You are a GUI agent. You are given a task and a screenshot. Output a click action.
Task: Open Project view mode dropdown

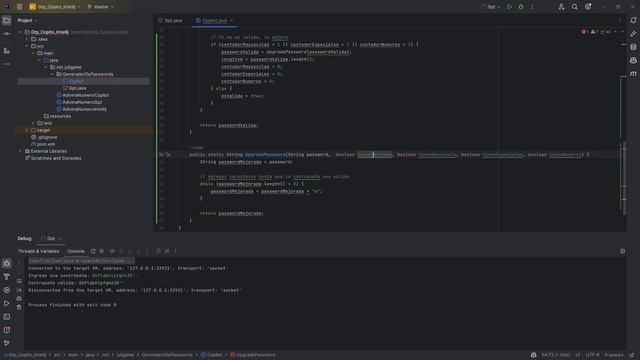(x=27, y=20)
